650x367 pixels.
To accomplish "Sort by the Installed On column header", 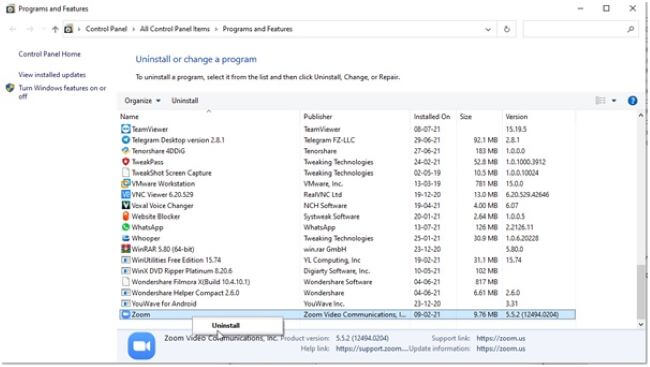I will click(x=432, y=117).
